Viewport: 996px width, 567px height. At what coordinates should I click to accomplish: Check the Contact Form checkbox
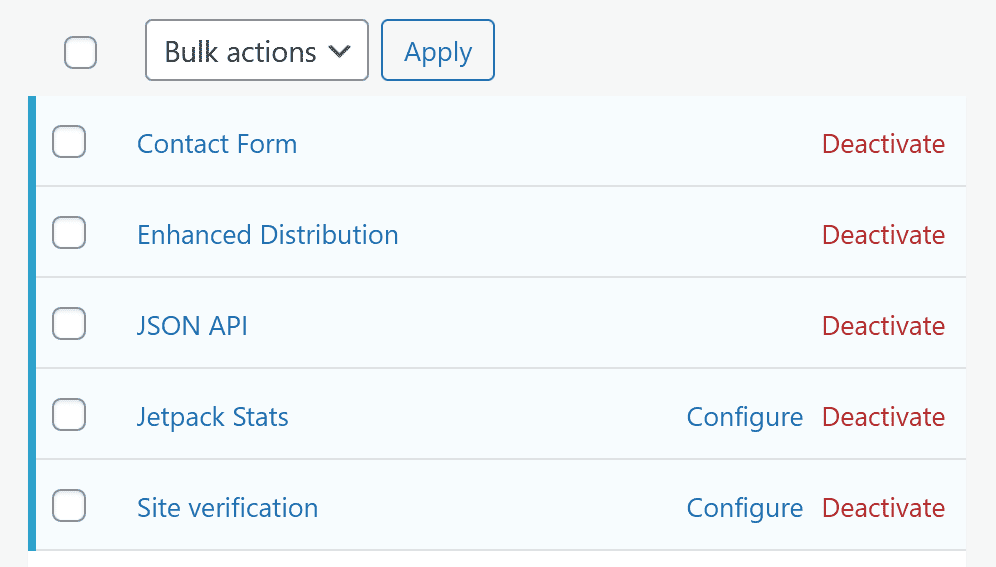pyautogui.click(x=69, y=142)
